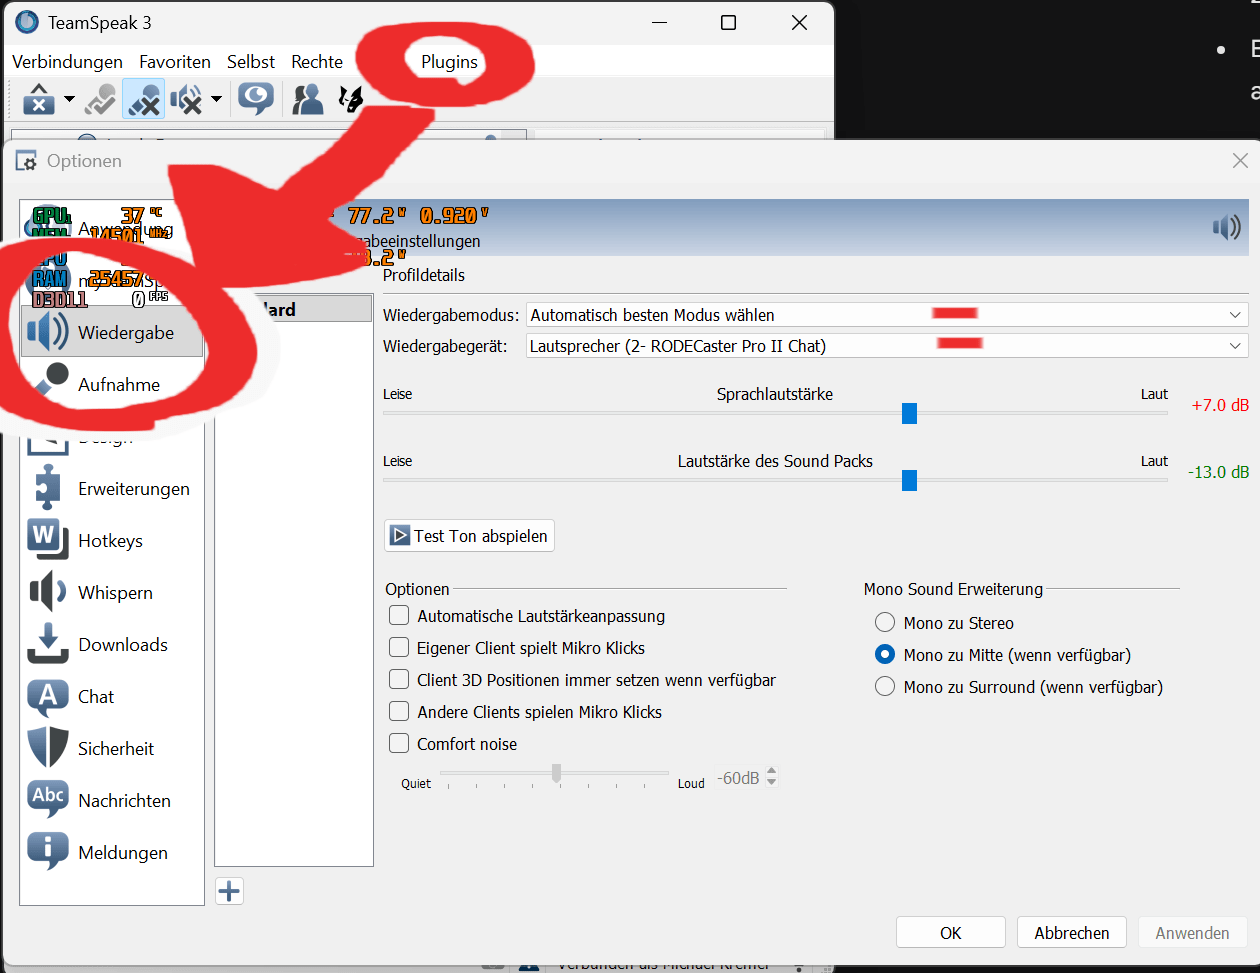Select the Chat category label
This screenshot has height=973, width=1260.
pyautogui.click(x=96, y=697)
